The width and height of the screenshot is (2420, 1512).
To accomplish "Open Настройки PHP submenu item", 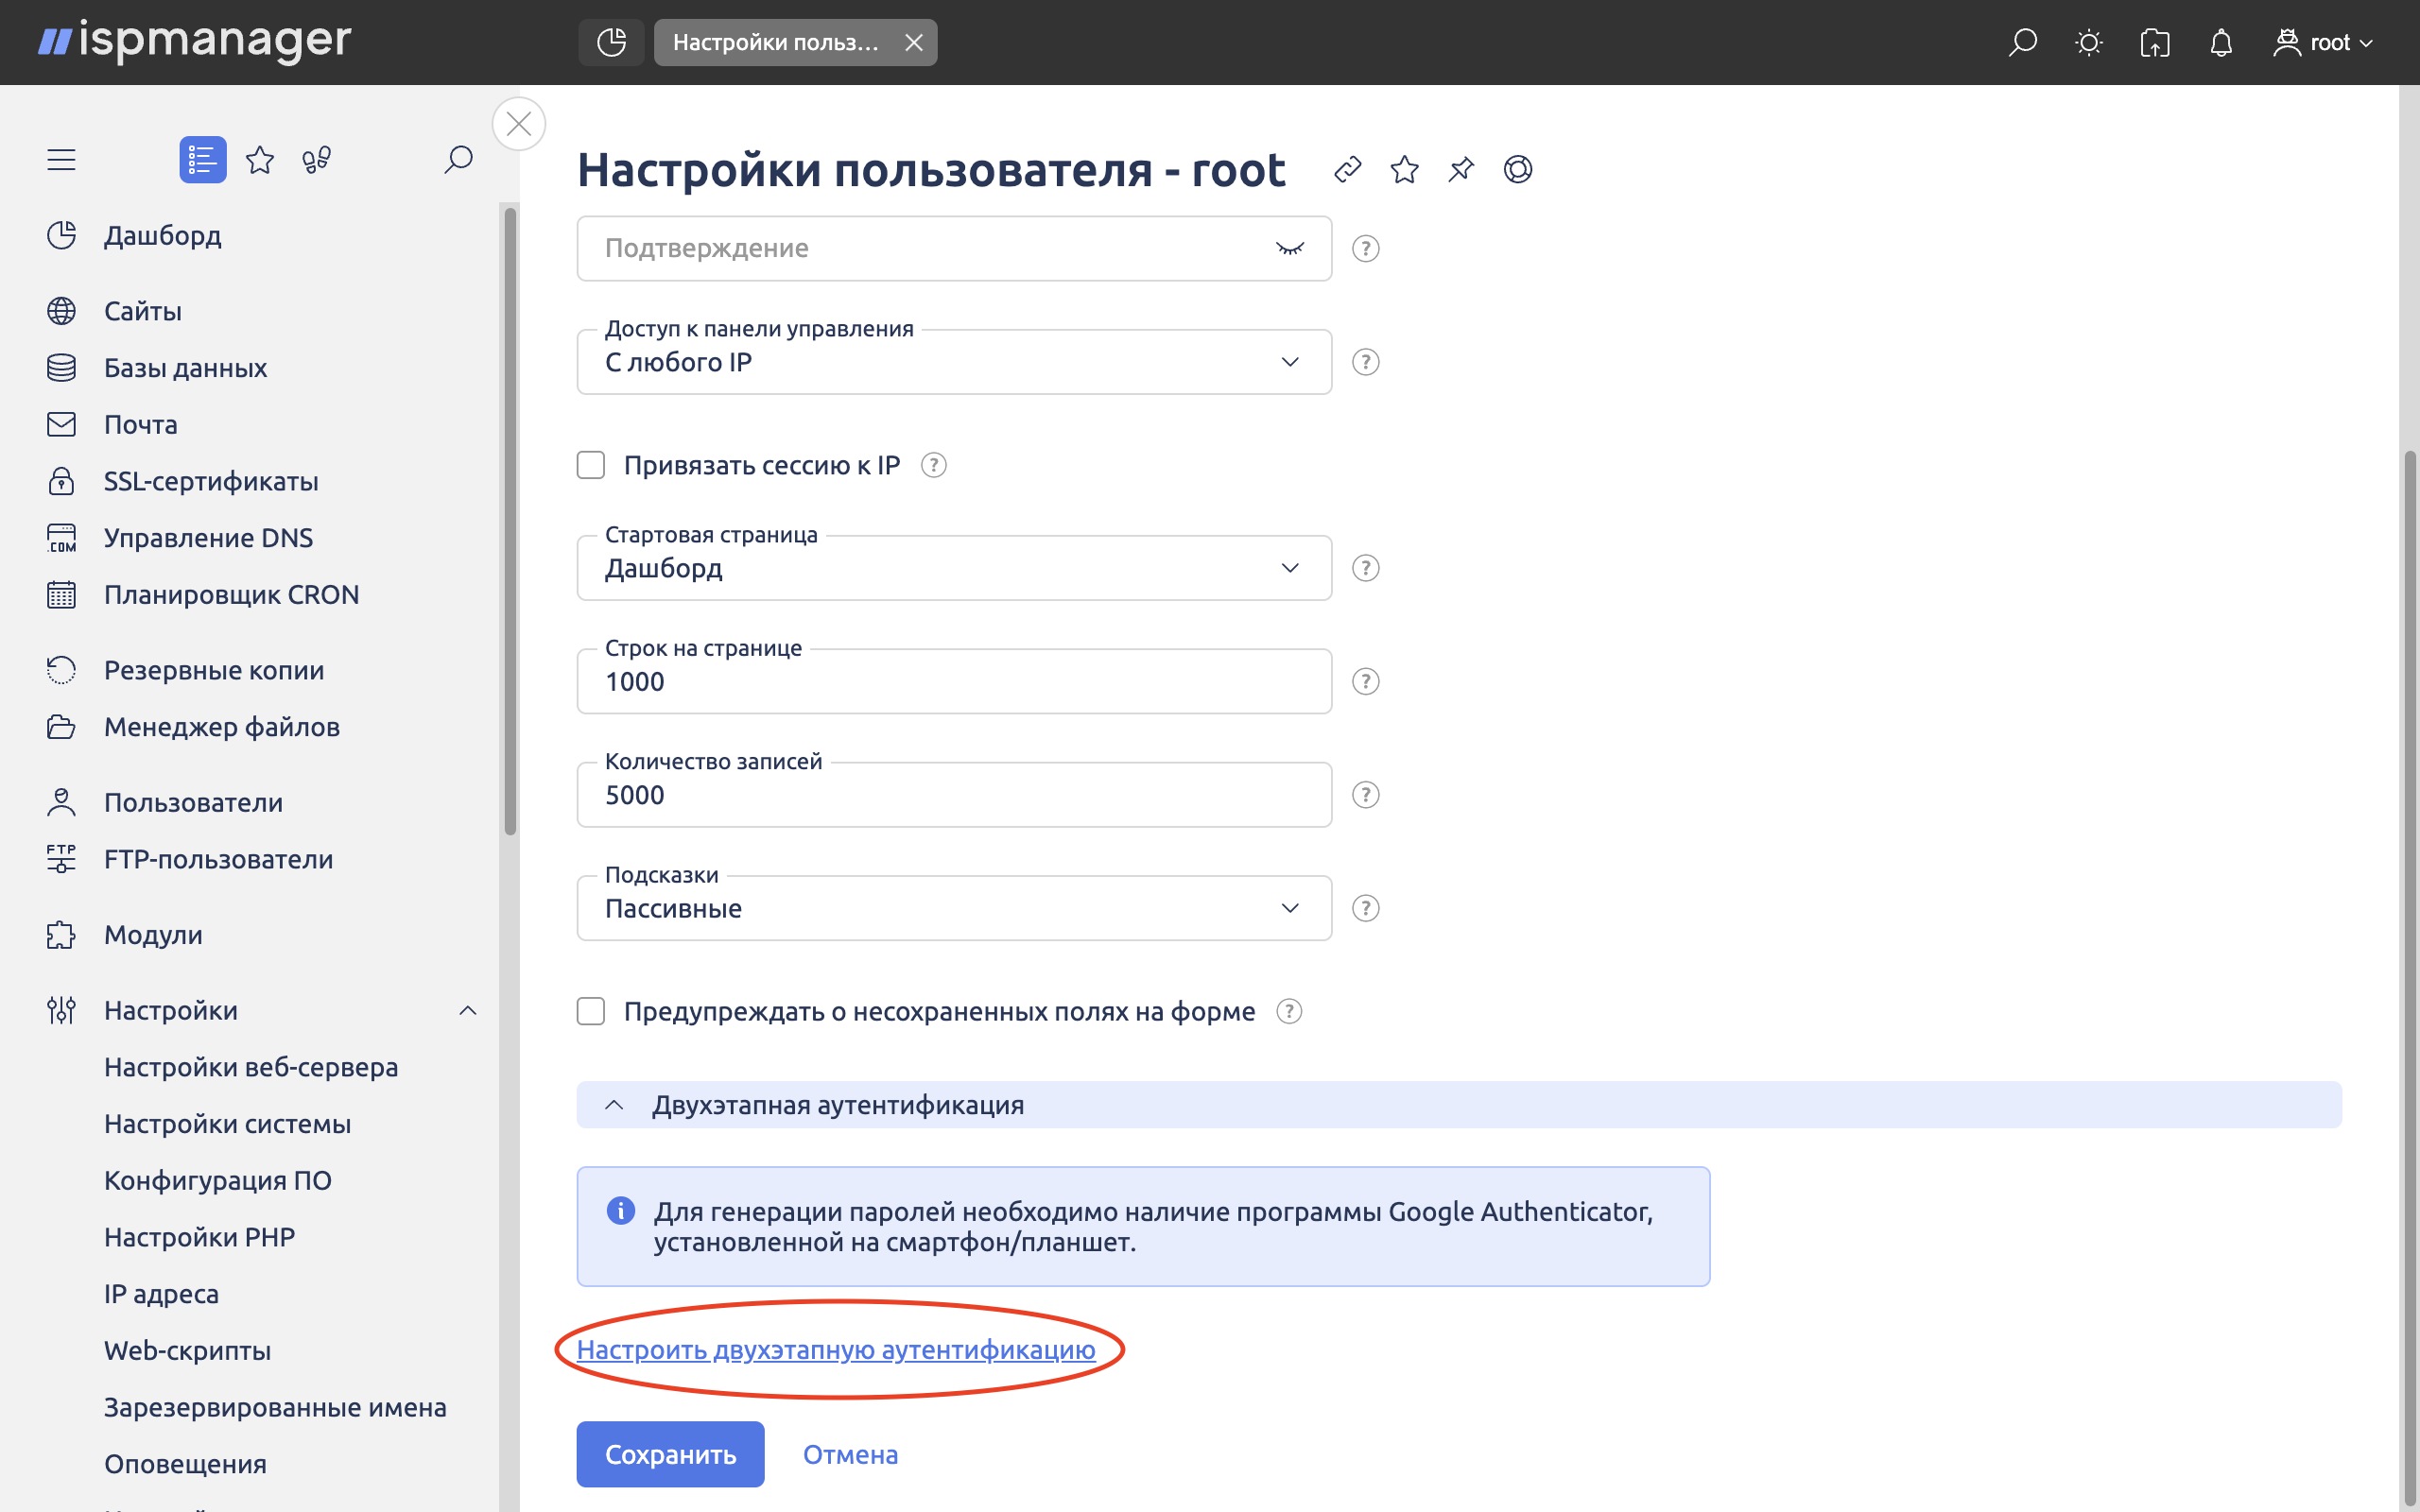I will 199,1237.
